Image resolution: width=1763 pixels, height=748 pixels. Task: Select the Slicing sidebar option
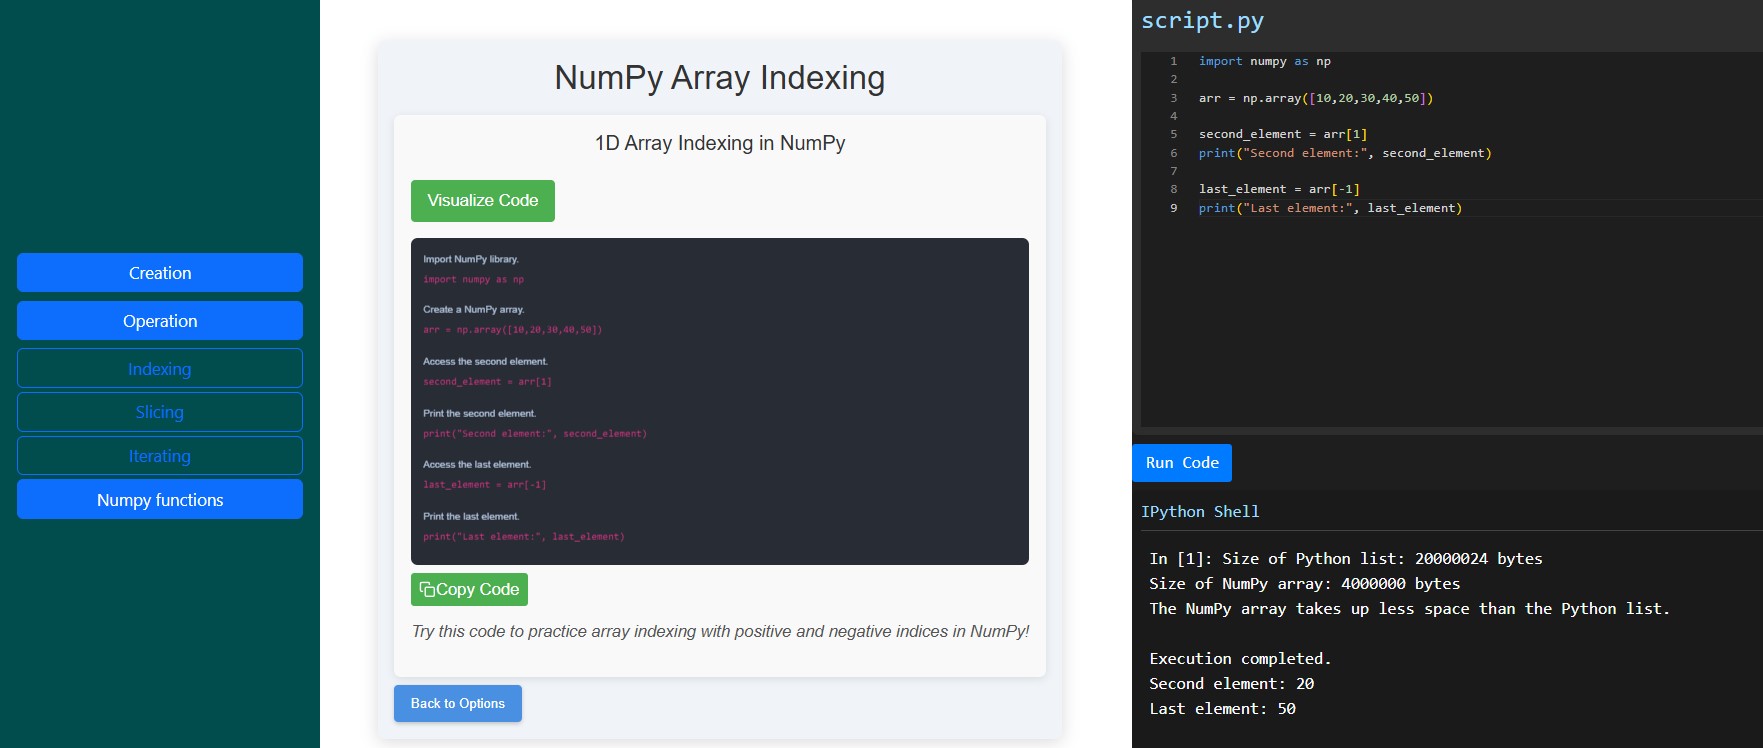pos(160,412)
